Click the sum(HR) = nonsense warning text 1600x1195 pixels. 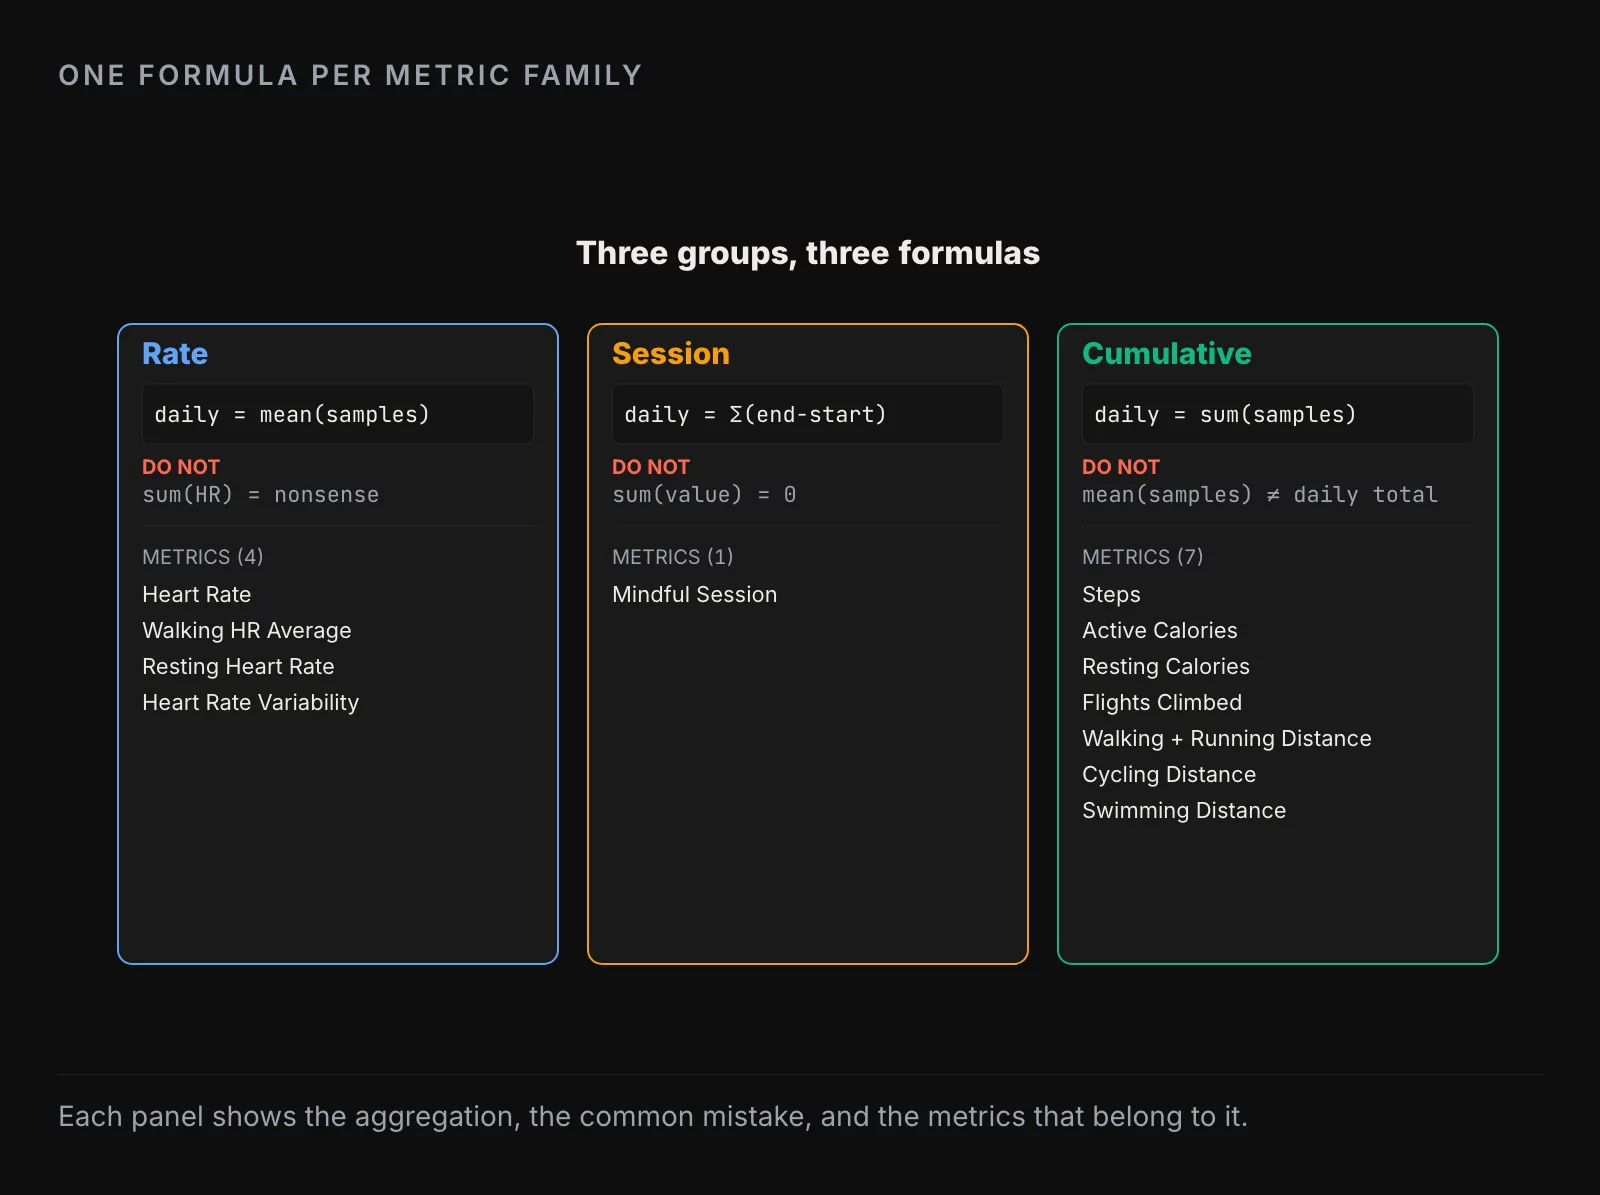[261, 494]
